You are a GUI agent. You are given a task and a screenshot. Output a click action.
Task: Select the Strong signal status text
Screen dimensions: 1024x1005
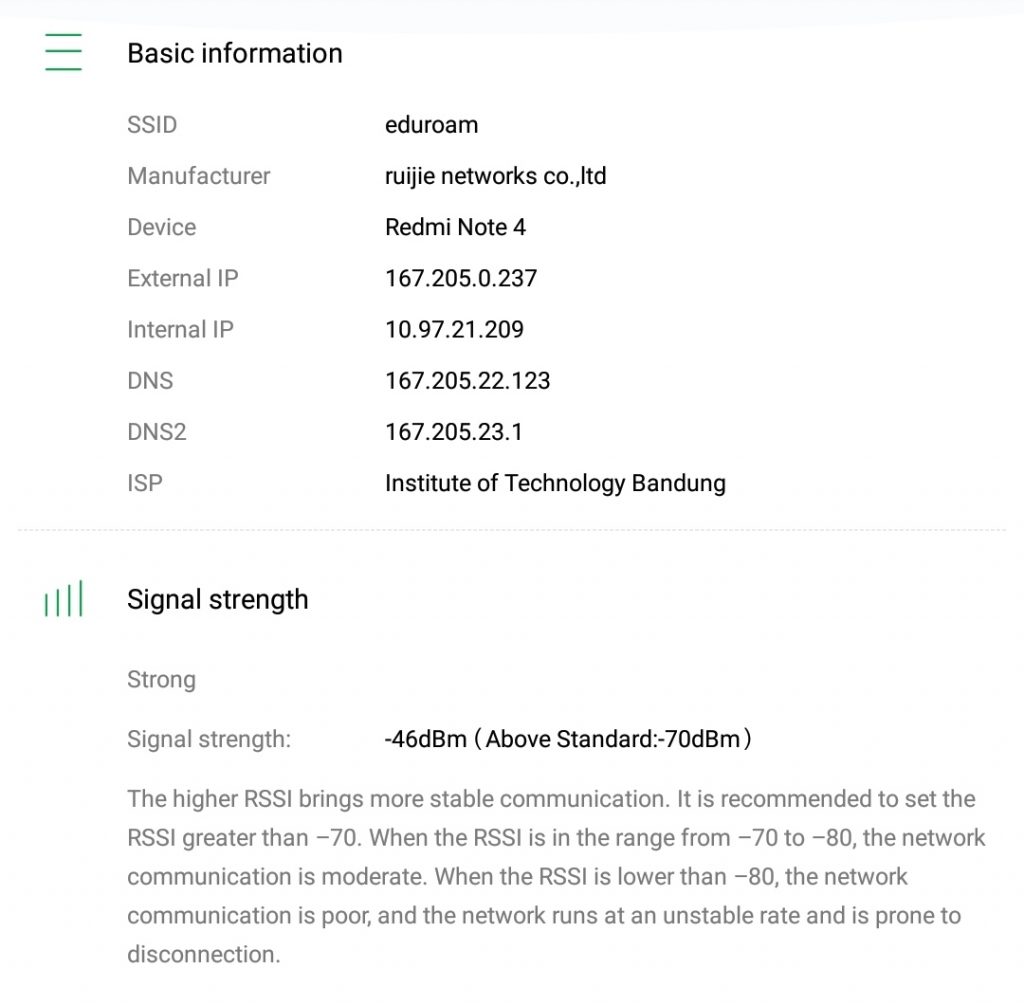pyautogui.click(x=161, y=680)
